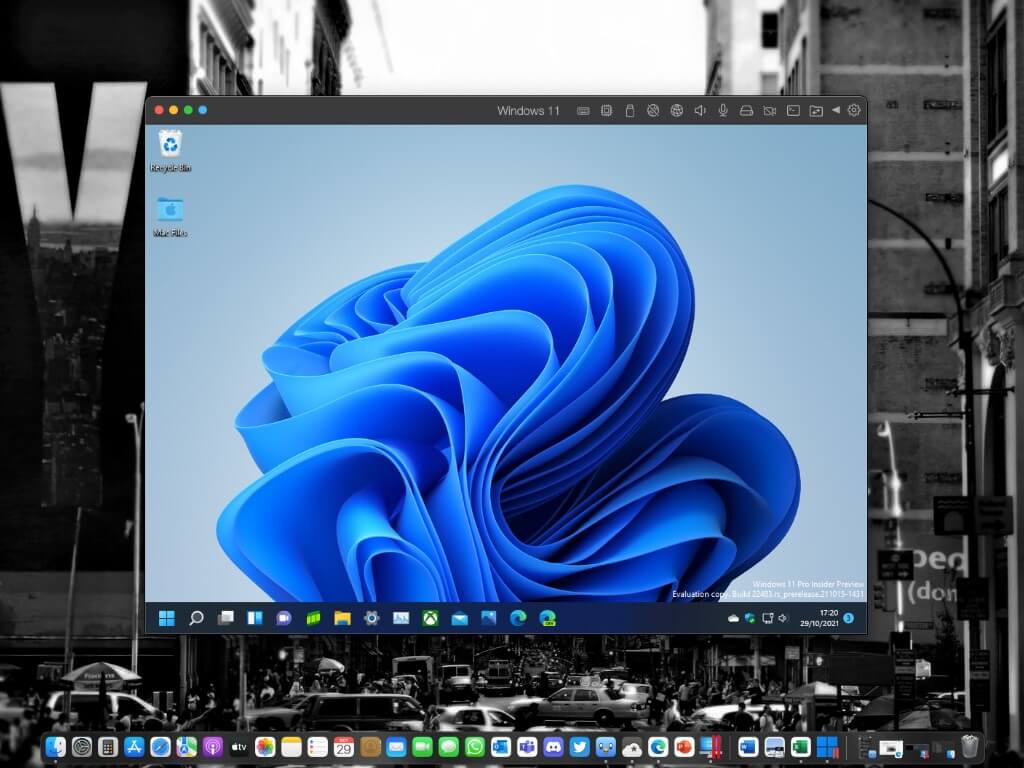Toggle the camera in Parallels toolbar
Image resolution: width=1024 pixels, height=768 pixels.
[x=770, y=111]
